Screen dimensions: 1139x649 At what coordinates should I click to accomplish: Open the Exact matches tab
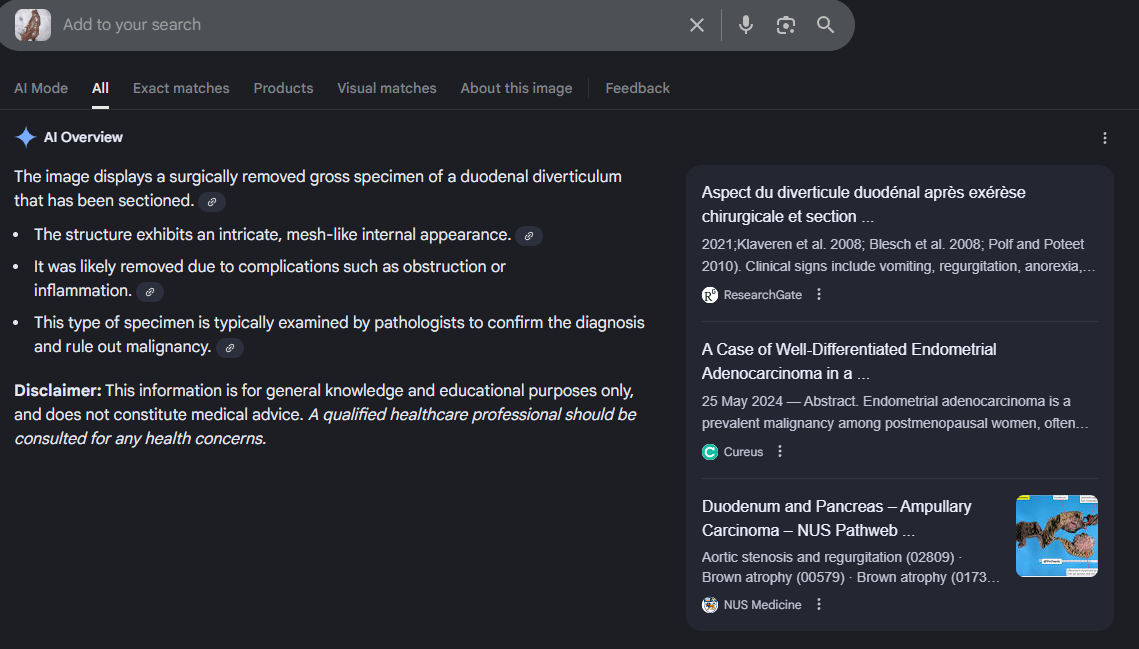(181, 88)
